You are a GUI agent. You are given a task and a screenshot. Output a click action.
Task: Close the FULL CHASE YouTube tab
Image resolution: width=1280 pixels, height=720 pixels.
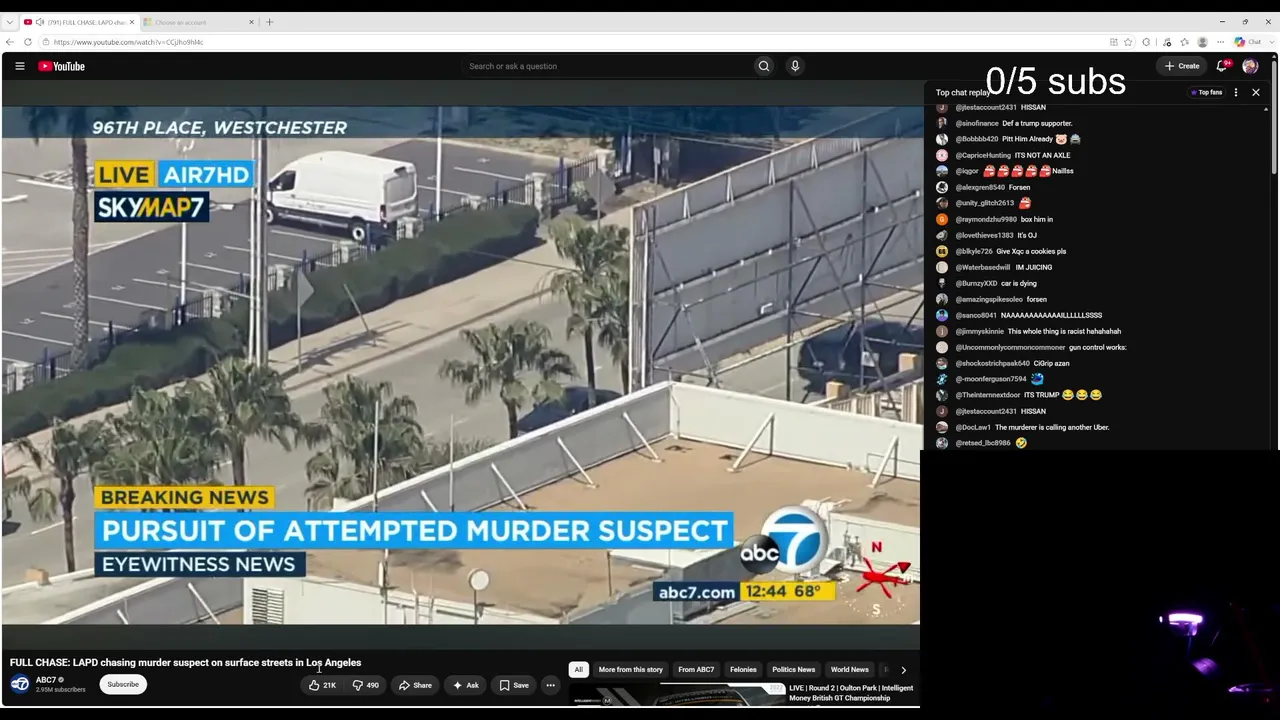point(131,22)
